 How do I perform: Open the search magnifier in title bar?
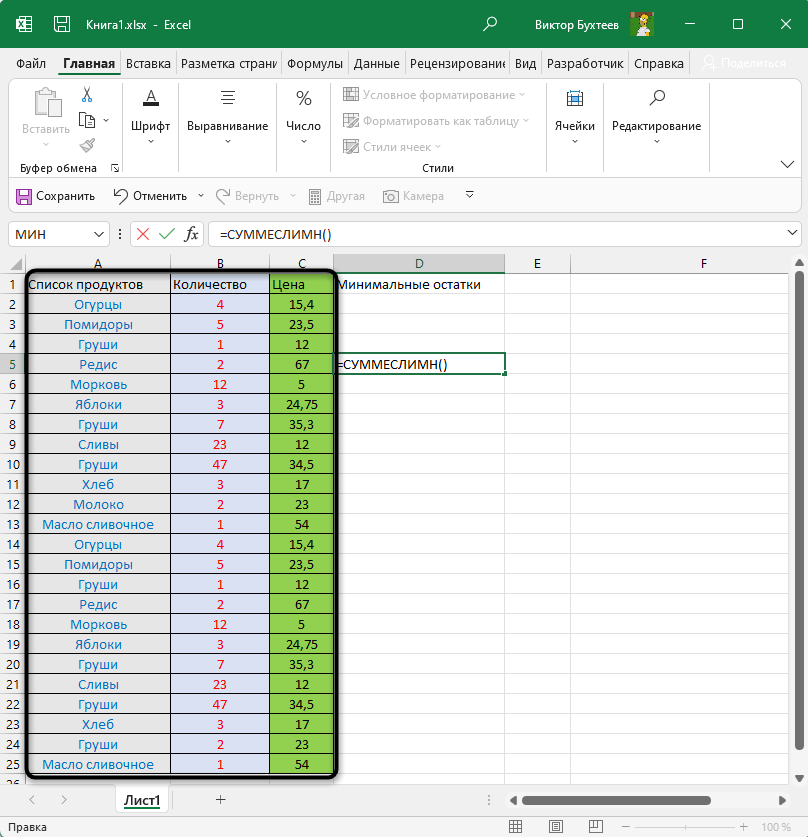(x=490, y=24)
